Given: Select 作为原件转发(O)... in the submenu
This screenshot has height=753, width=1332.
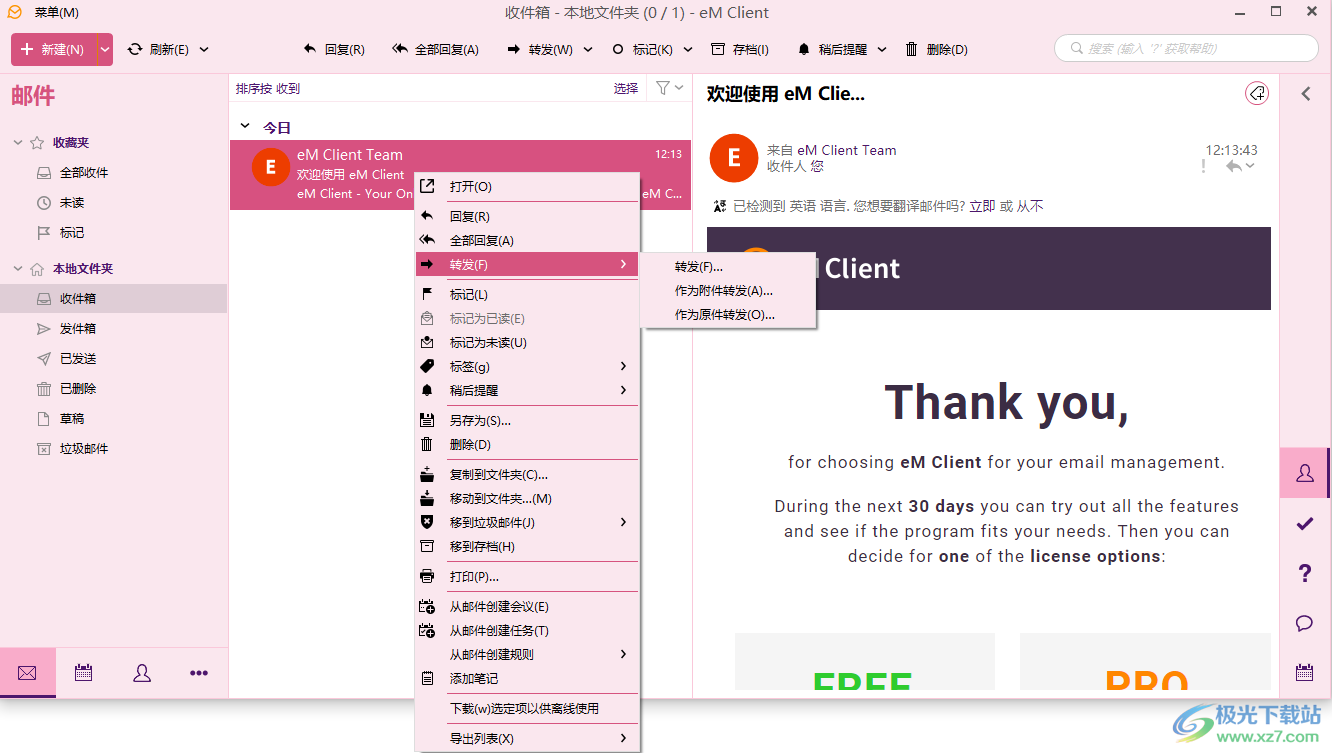Looking at the screenshot, I should coord(729,315).
